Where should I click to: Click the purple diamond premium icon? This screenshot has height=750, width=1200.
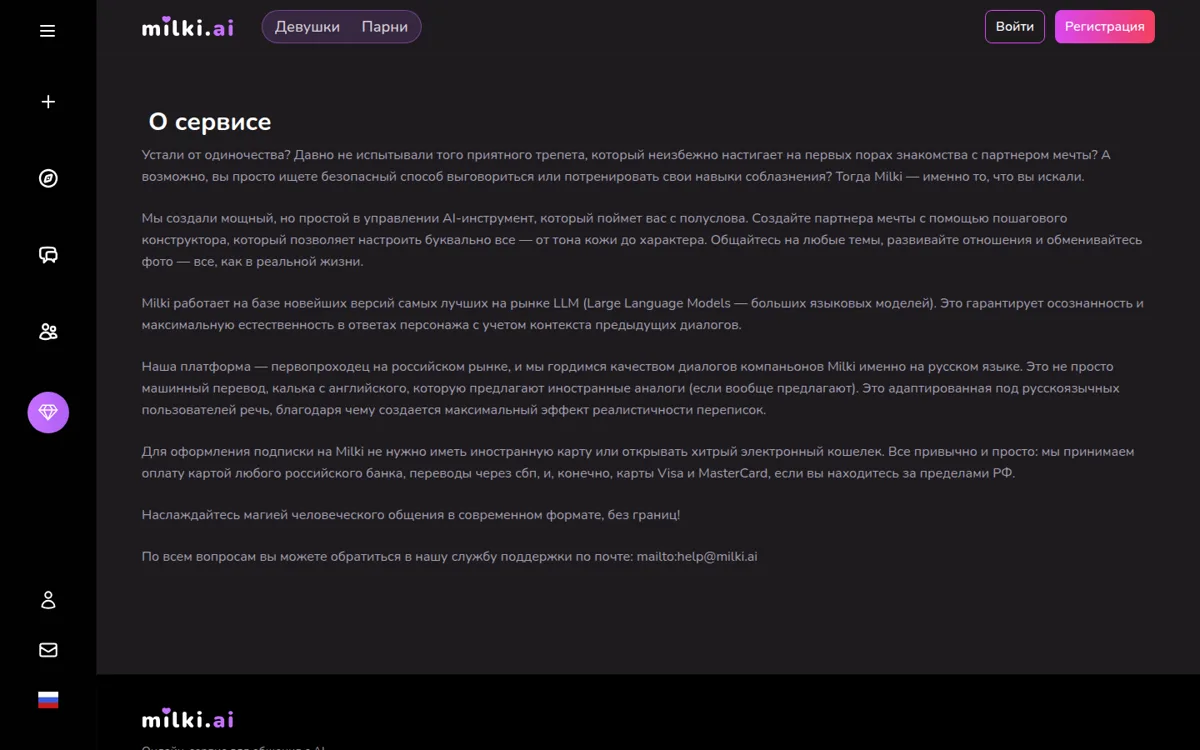tap(48, 412)
